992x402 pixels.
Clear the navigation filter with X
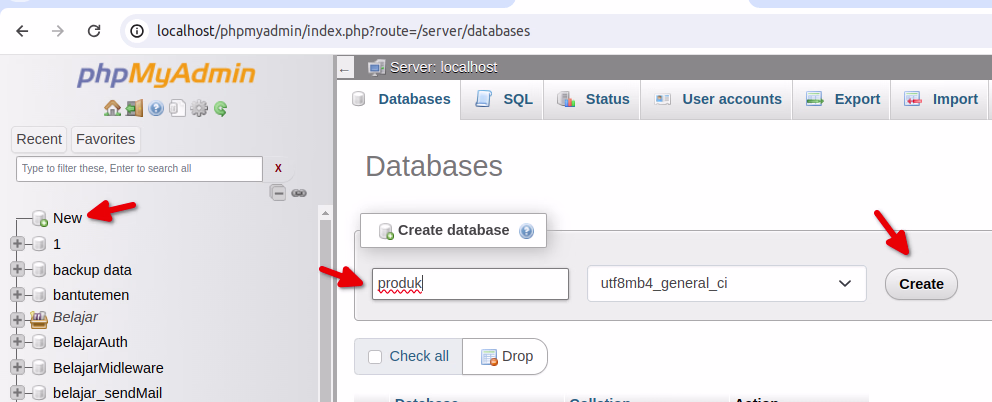[x=278, y=168]
